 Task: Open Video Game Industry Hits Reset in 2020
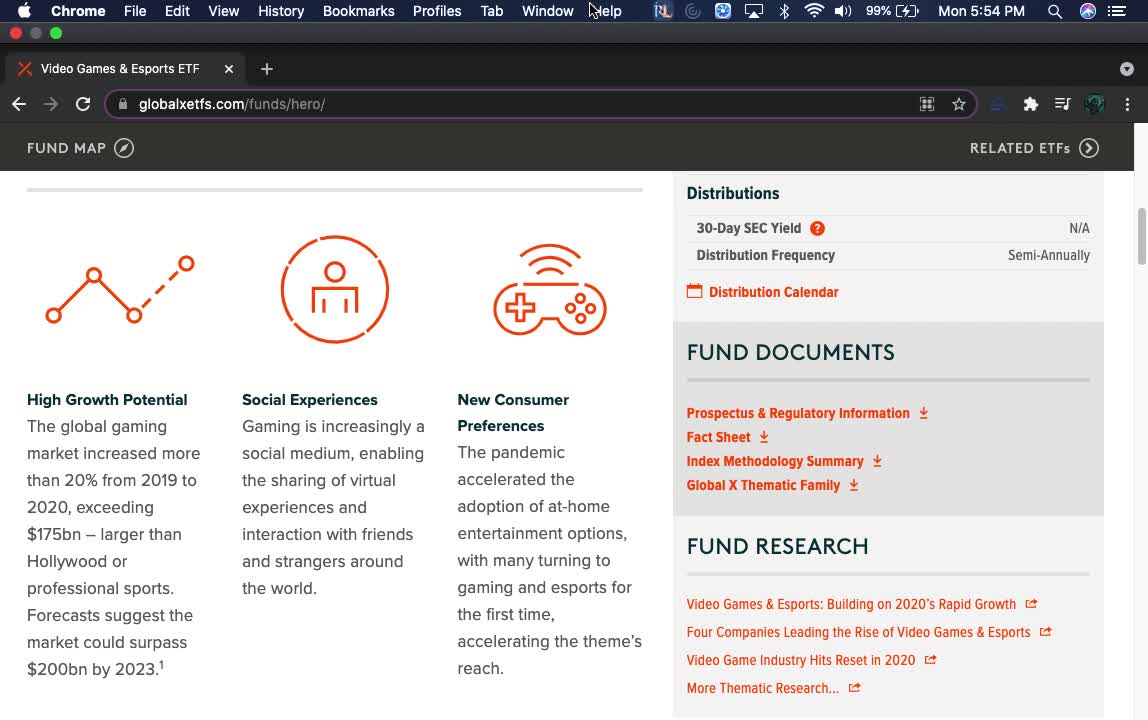811,660
